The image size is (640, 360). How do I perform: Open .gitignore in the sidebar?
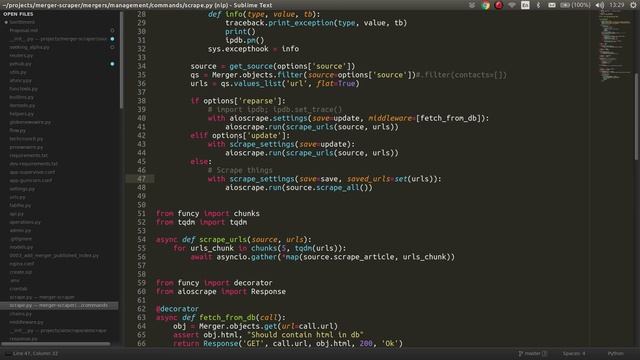pyautogui.click(x=21, y=239)
